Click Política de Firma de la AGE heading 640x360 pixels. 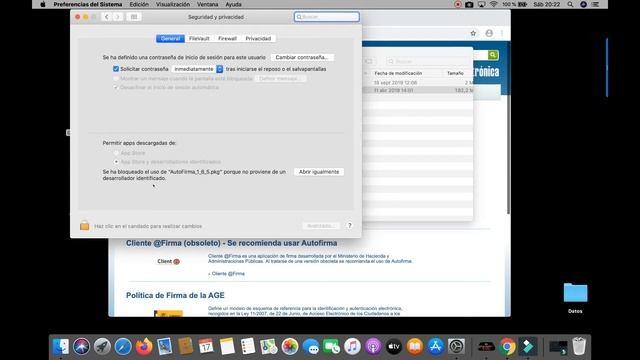tap(175, 295)
